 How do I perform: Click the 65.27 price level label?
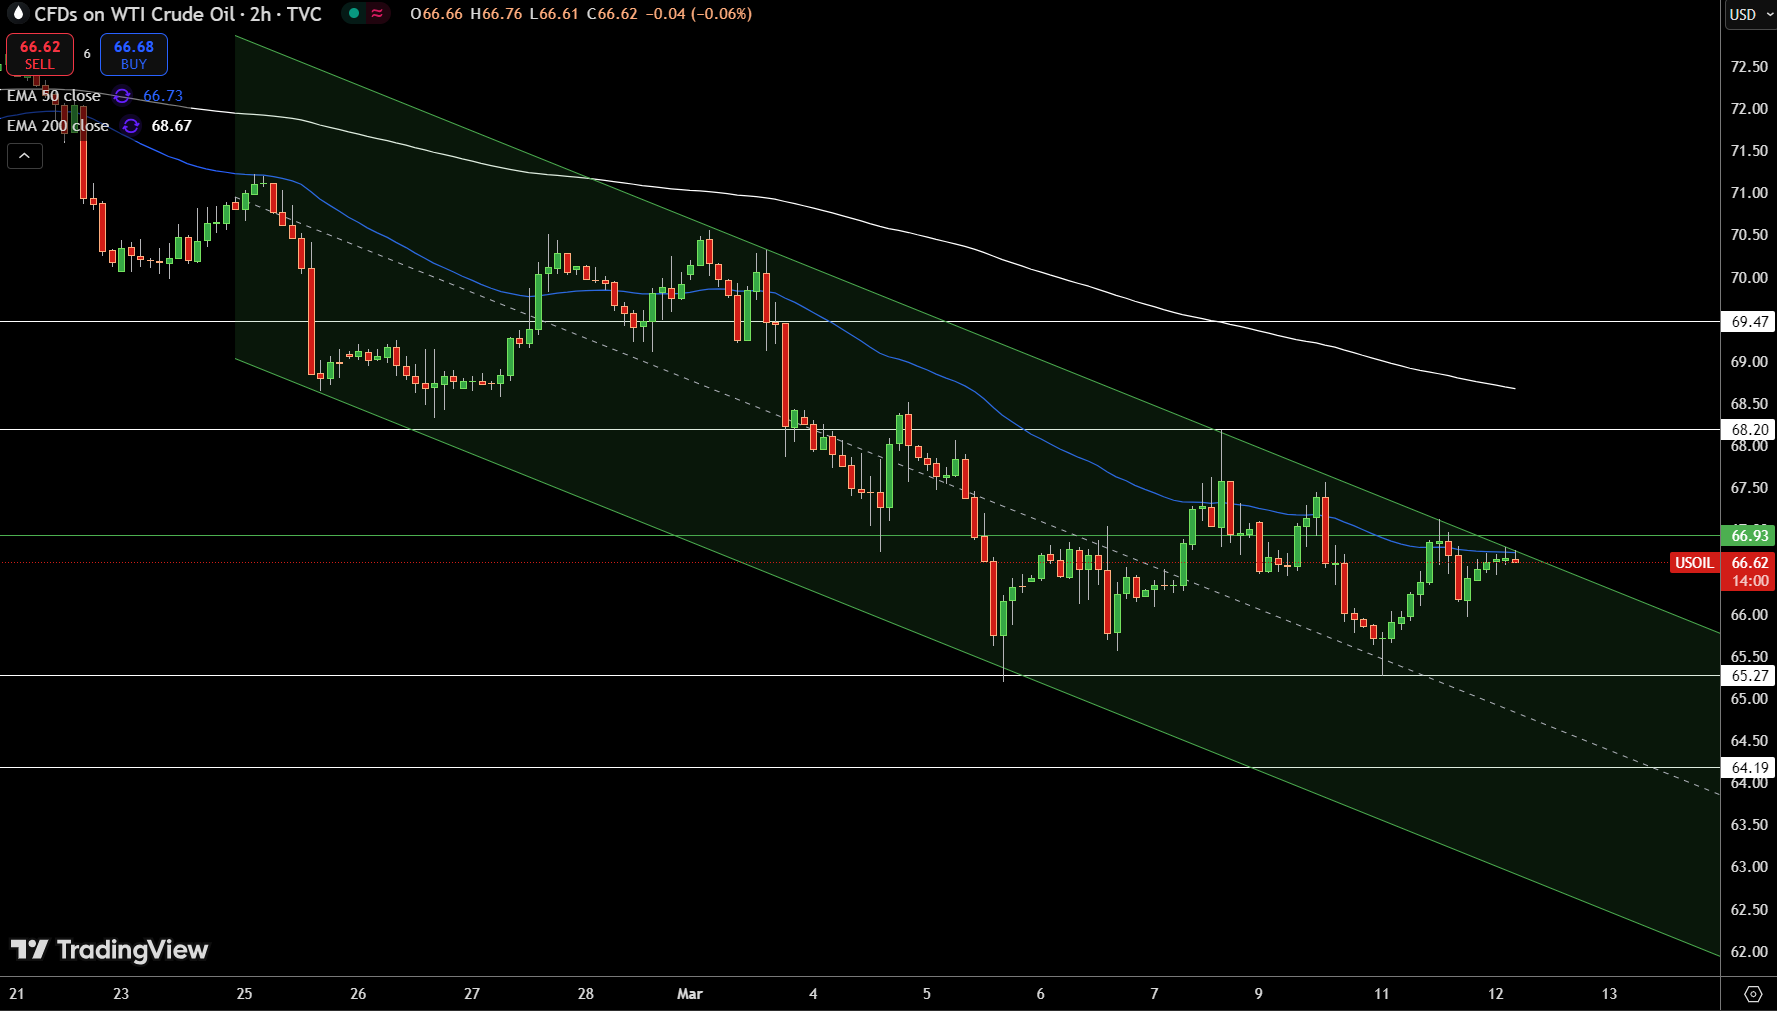(1749, 676)
